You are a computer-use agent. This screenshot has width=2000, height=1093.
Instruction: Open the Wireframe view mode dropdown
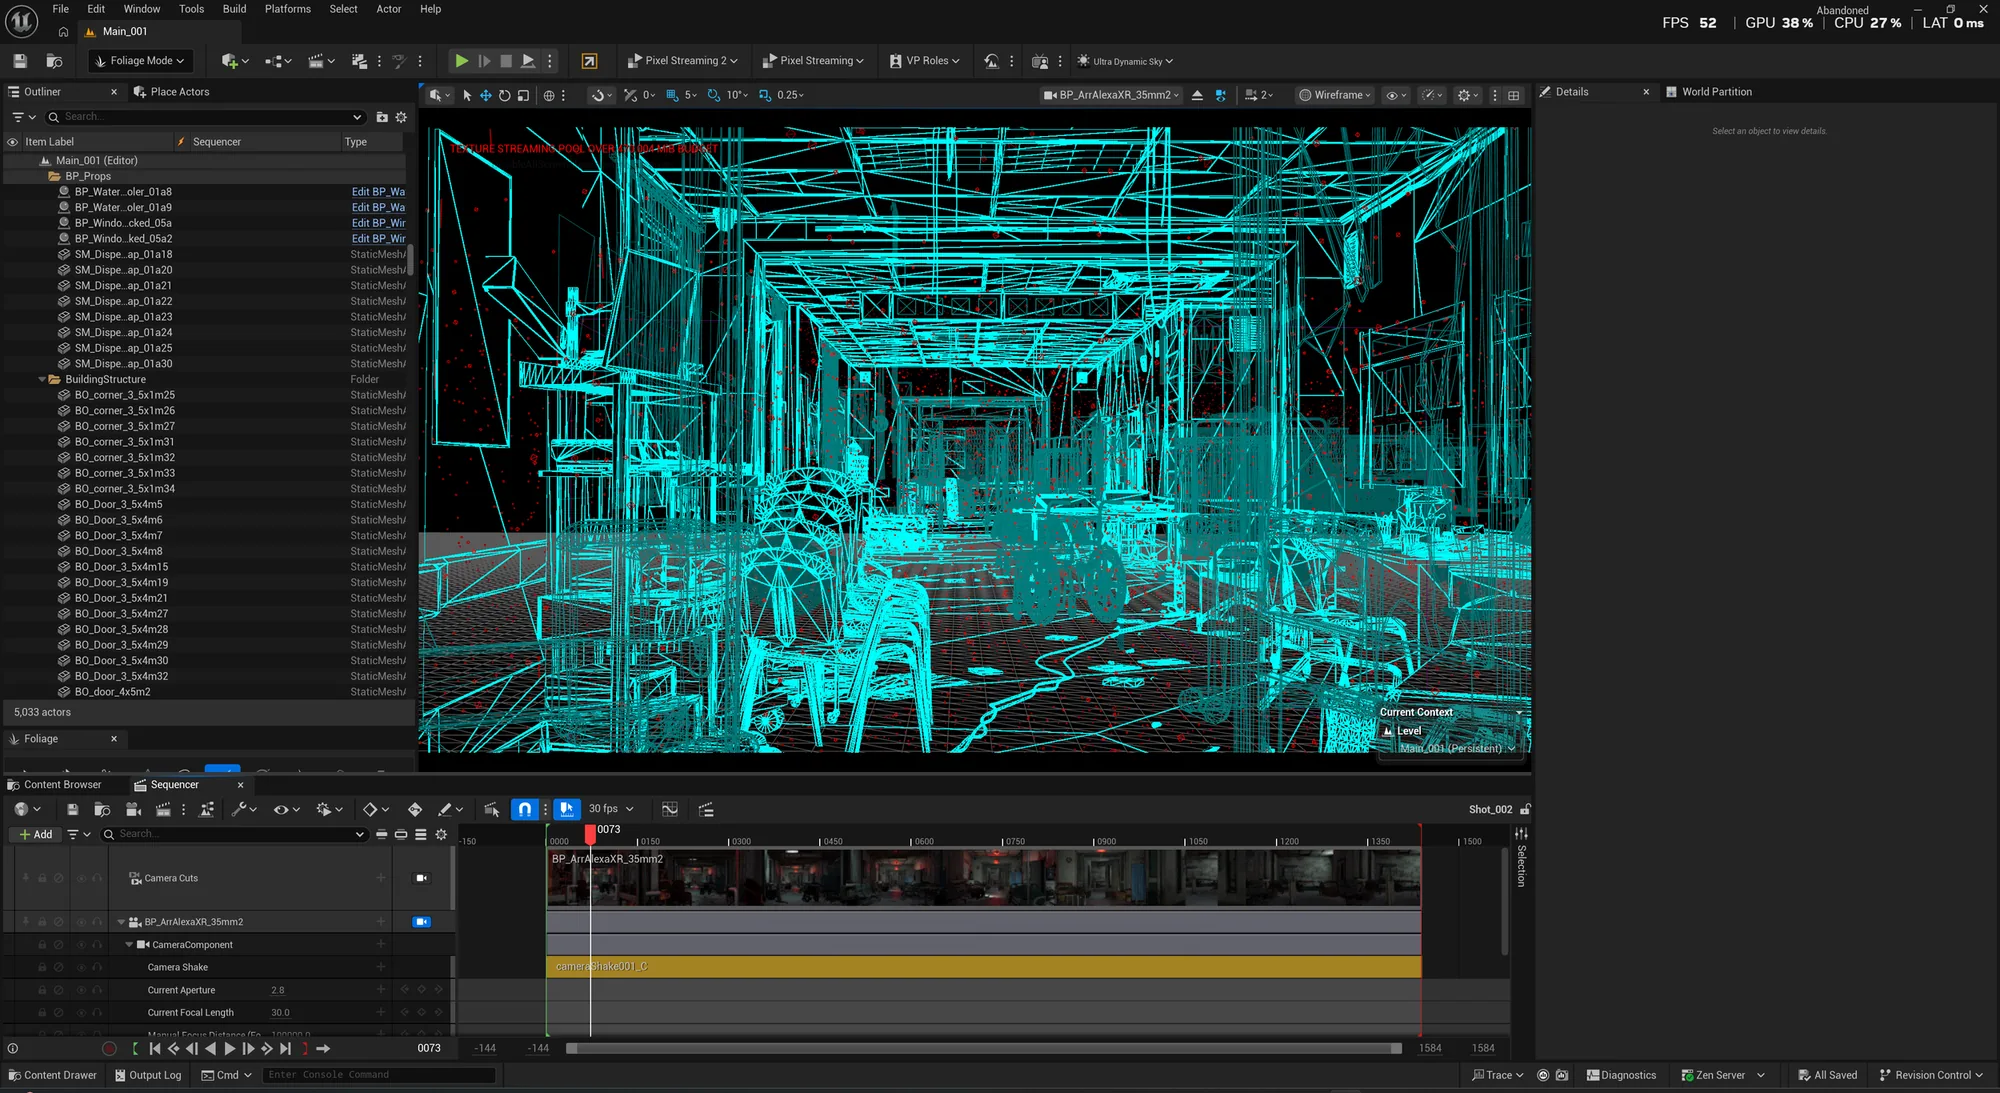tap(1334, 95)
